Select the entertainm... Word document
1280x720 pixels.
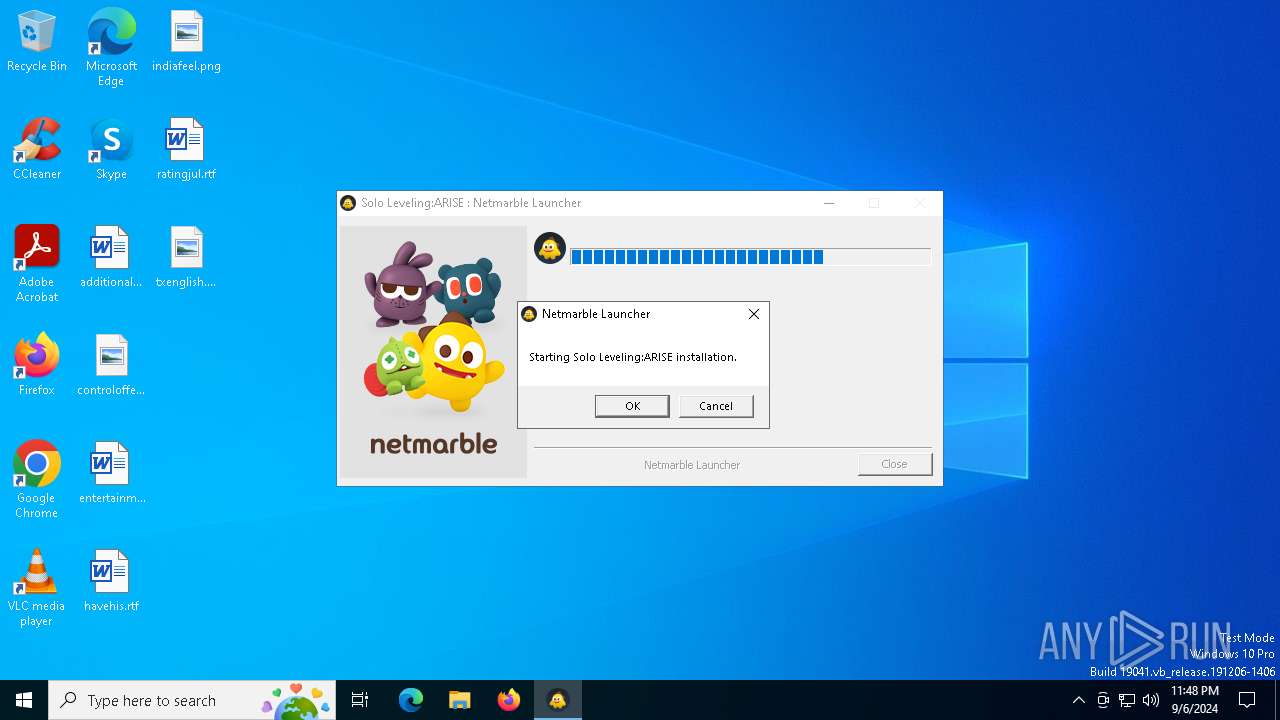pyautogui.click(x=111, y=474)
